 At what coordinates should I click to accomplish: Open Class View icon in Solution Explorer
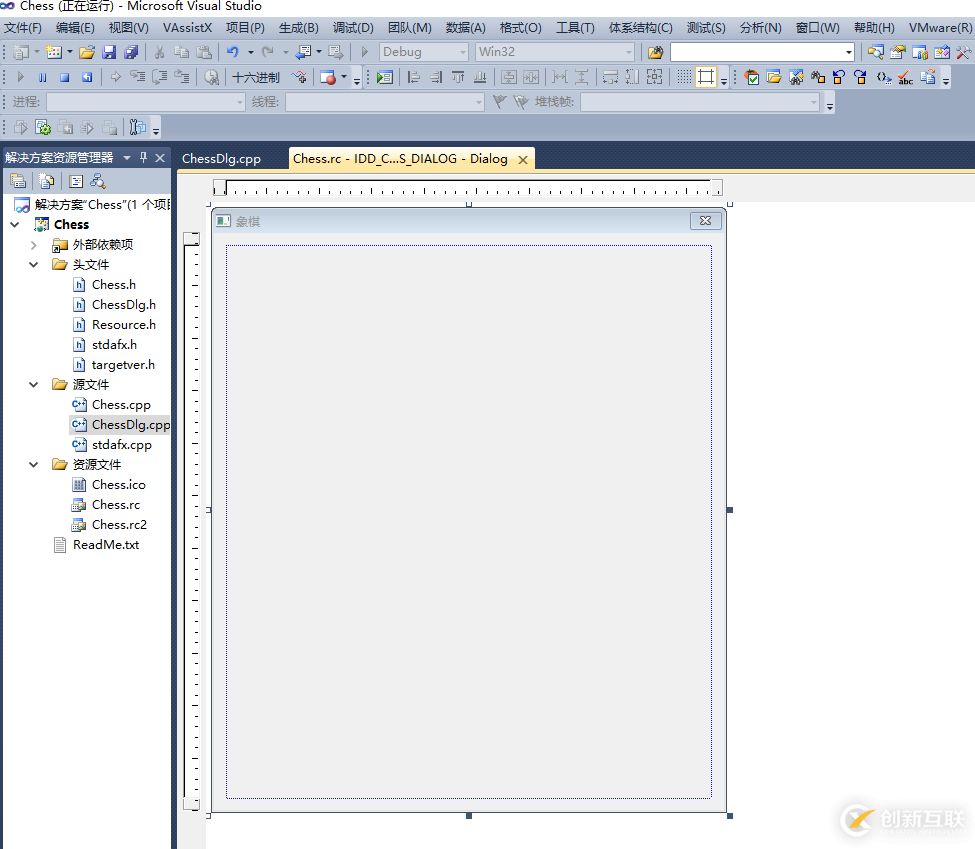[97, 181]
